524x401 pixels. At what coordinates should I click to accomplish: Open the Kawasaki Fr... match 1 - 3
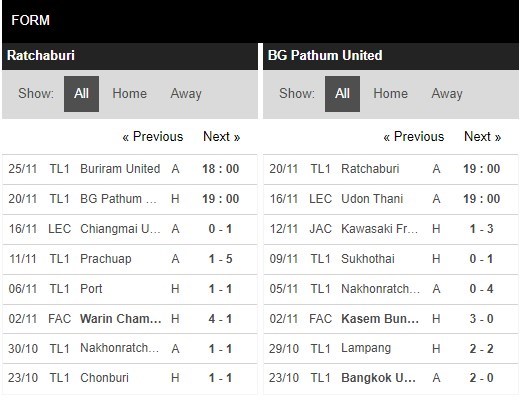click(391, 229)
